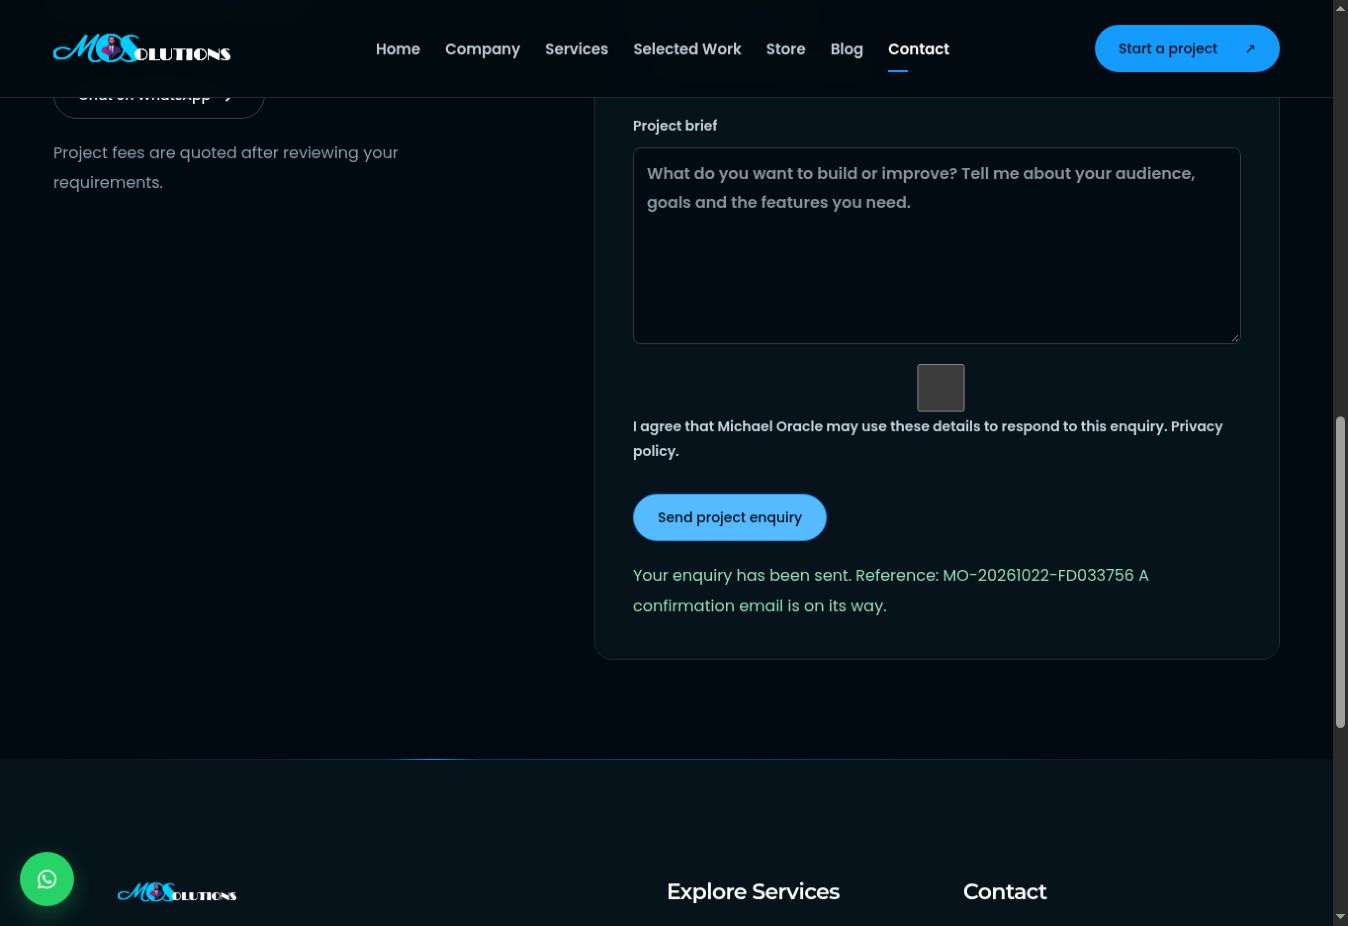Viewport: 1348px width, 926px height.
Task: Visit the Store page
Action: (x=786, y=49)
